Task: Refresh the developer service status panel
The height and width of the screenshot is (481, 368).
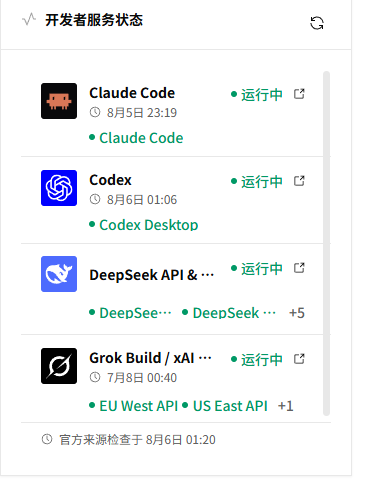Action: [x=317, y=23]
